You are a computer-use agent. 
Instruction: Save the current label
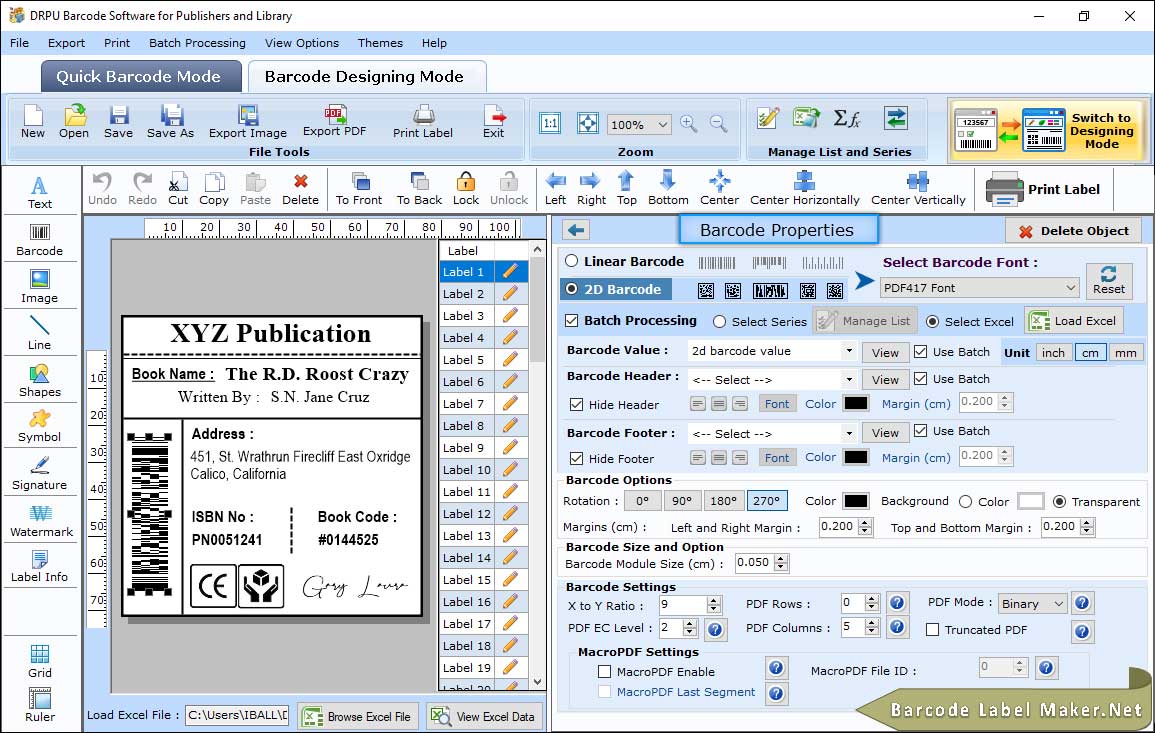(x=118, y=122)
